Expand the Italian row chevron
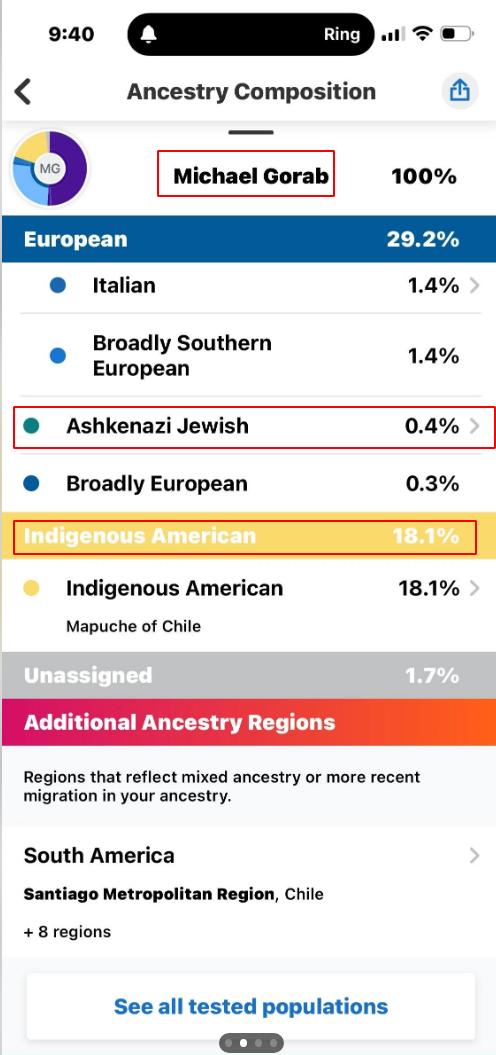496x1055 pixels. pos(474,286)
